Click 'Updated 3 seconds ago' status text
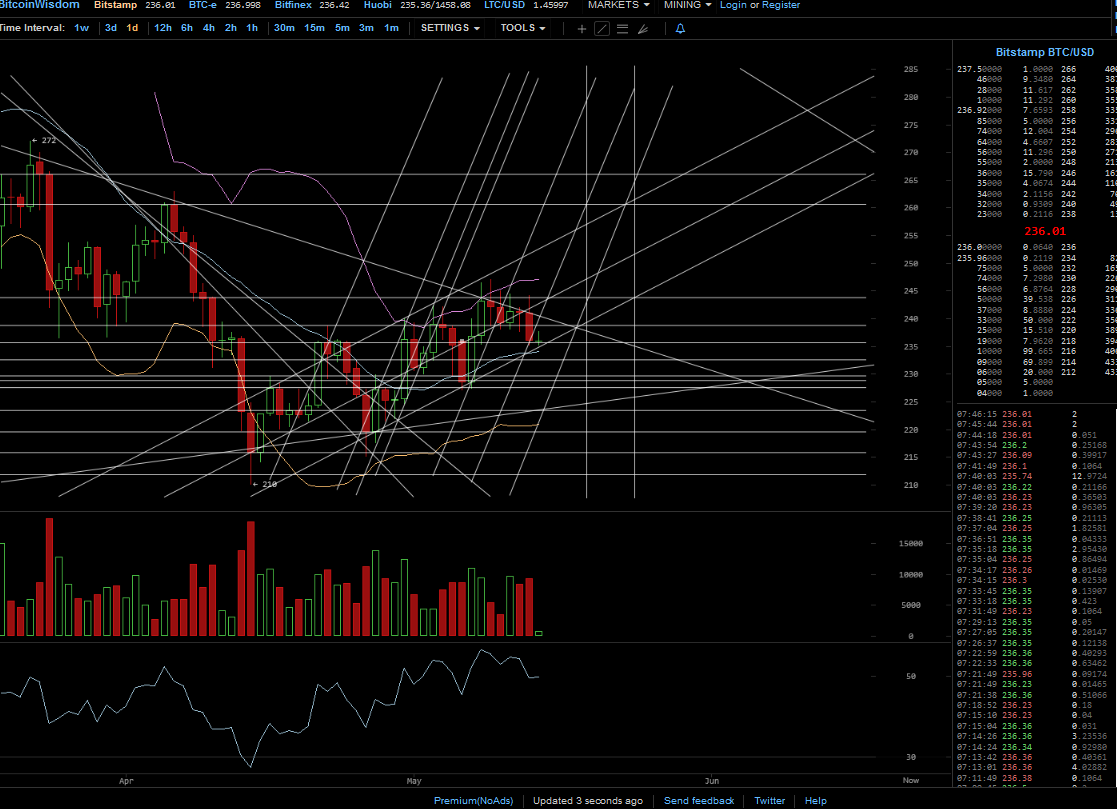This screenshot has width=1117, height=809. (588, 800)
